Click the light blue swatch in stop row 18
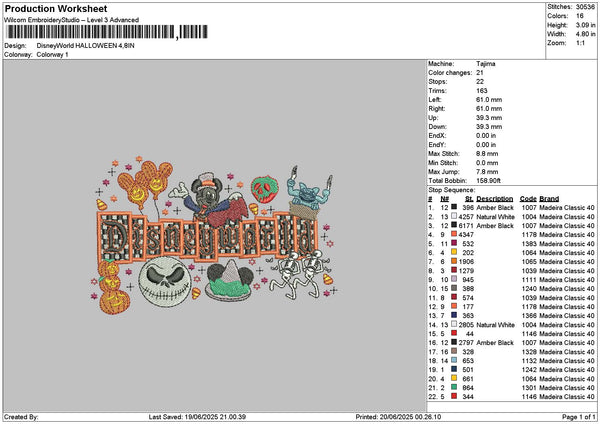Image resolution: width=600 pixels, height=424 pixels. 454,360
